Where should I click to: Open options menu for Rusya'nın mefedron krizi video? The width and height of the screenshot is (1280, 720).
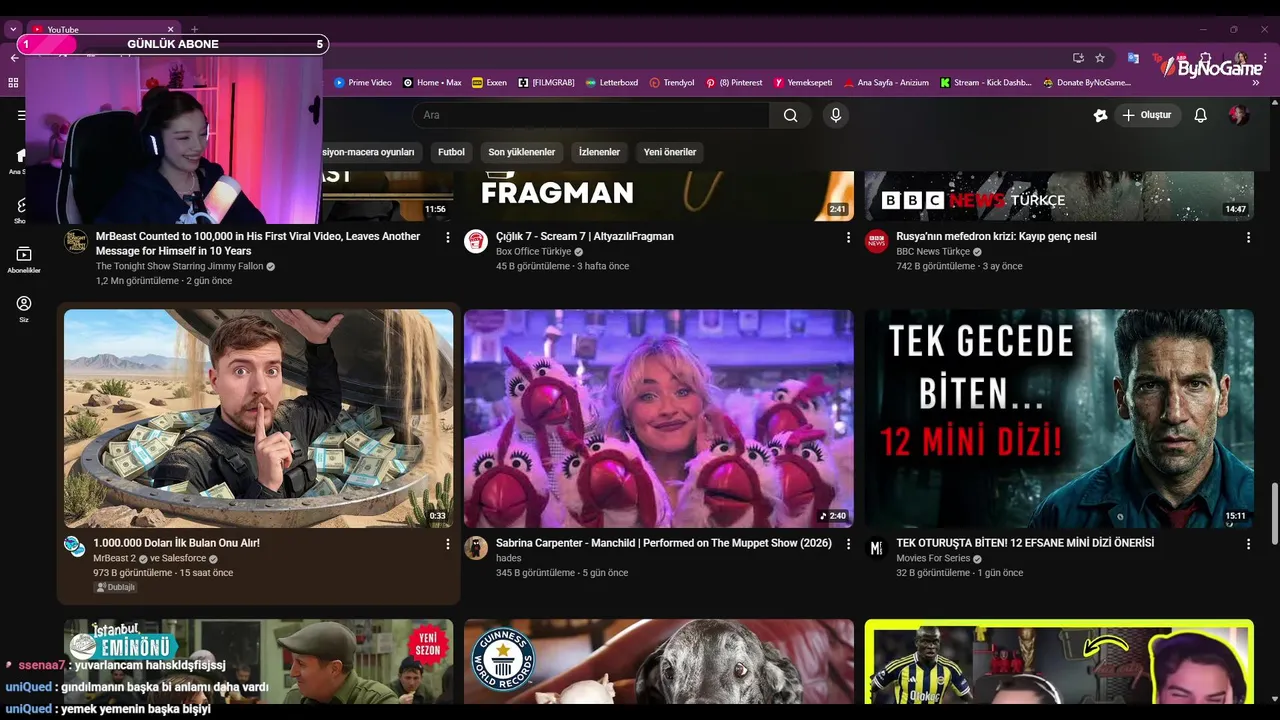pos(1248,237)
